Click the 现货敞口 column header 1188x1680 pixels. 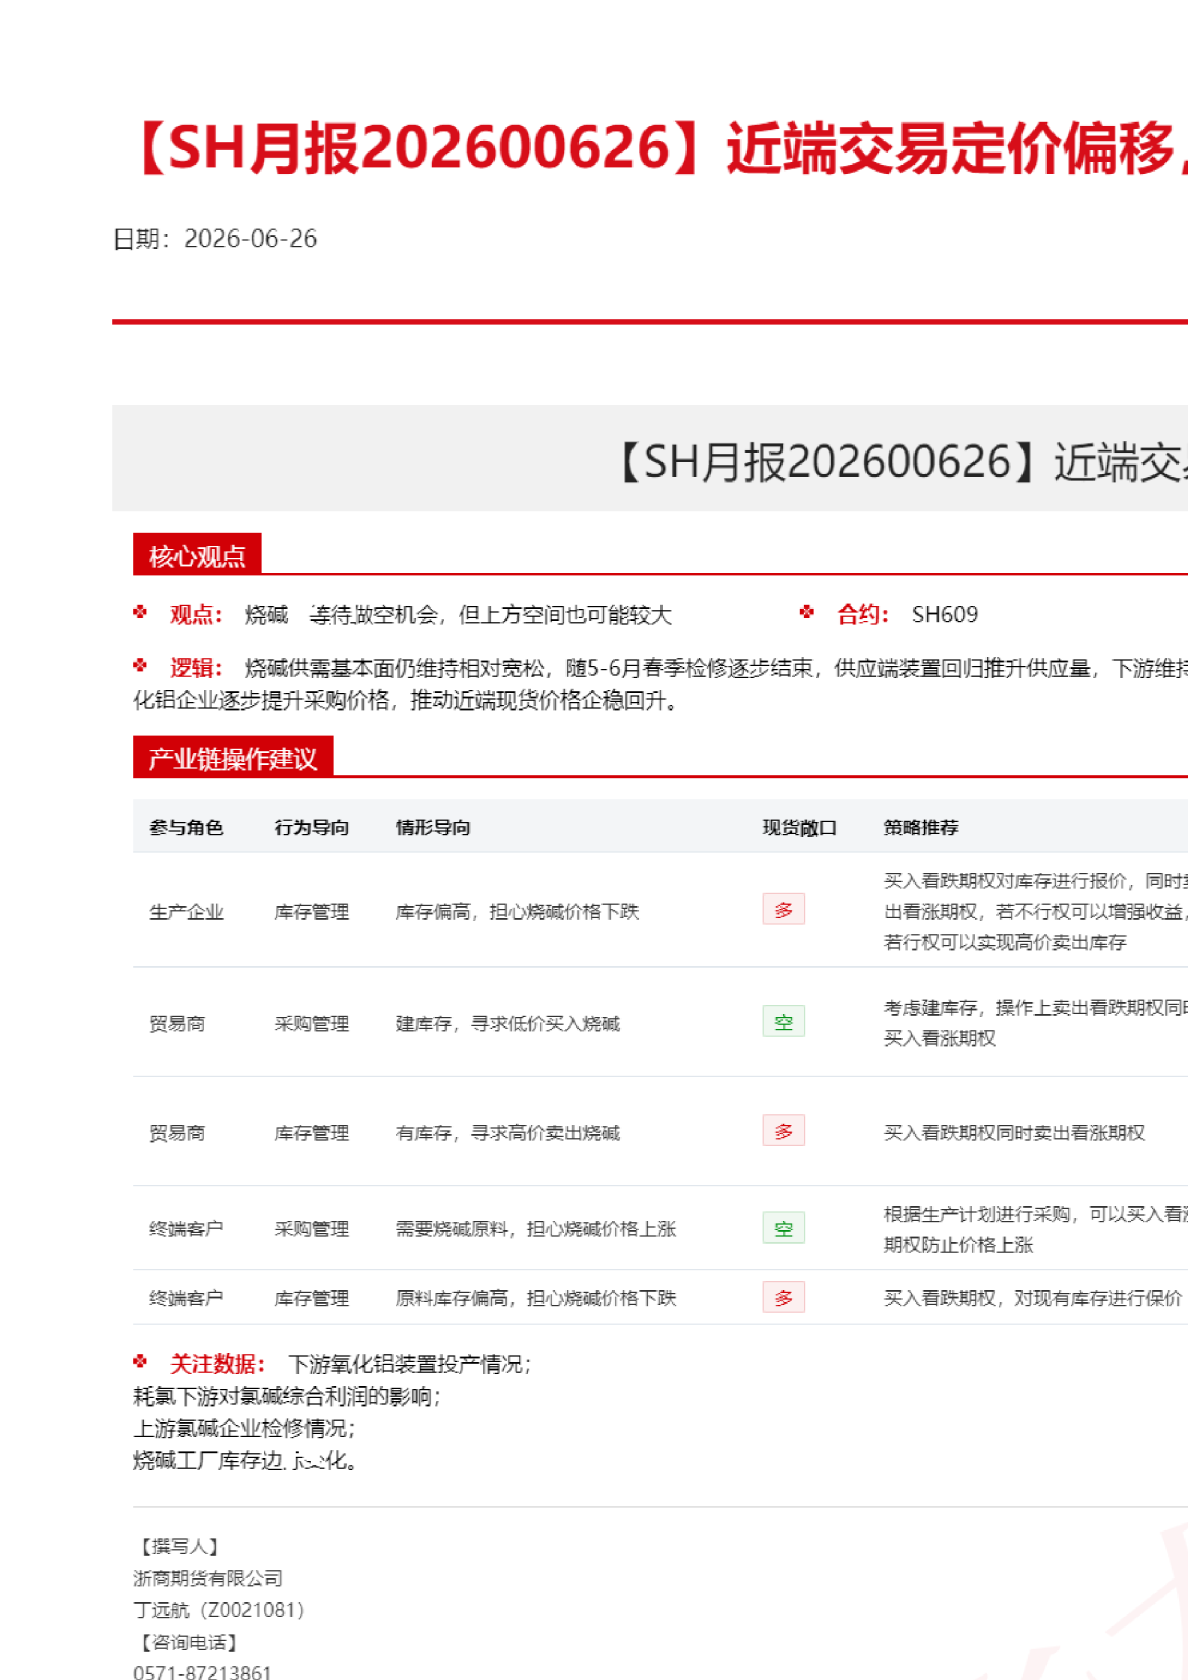799,827
